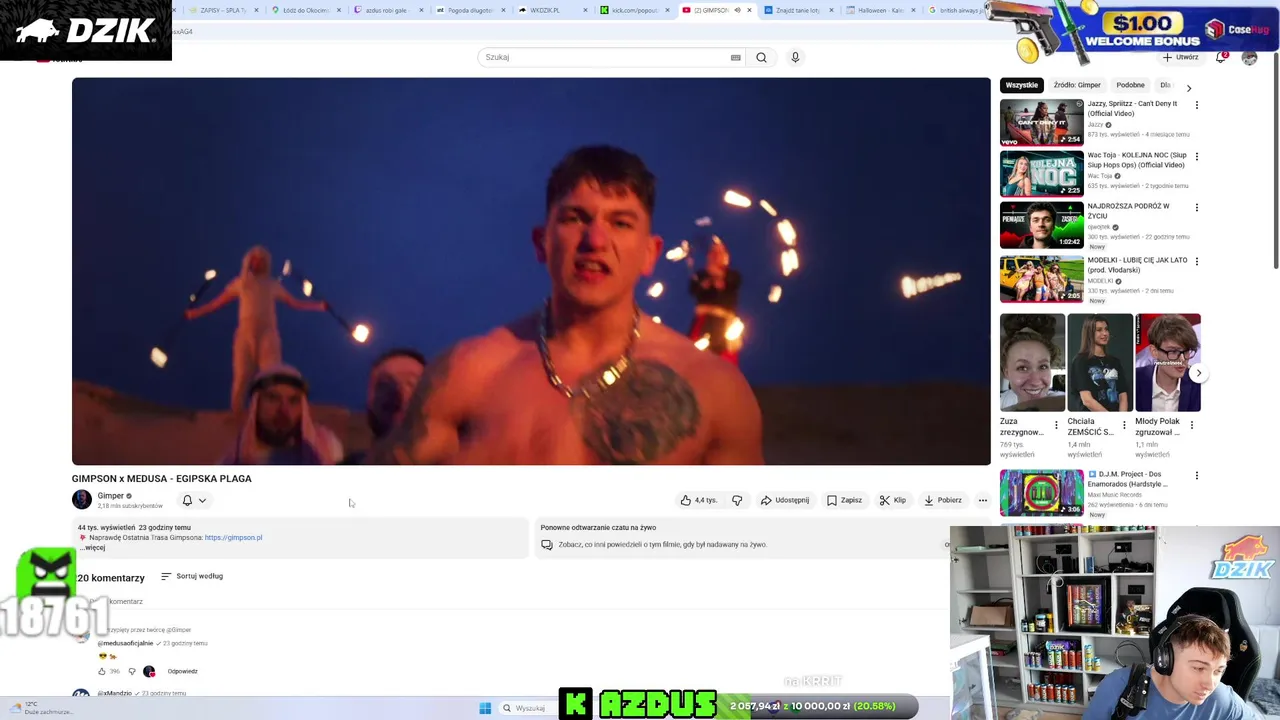
Task: Open YouTube notifications bell at top right
Action: (x=1221, y=57)
